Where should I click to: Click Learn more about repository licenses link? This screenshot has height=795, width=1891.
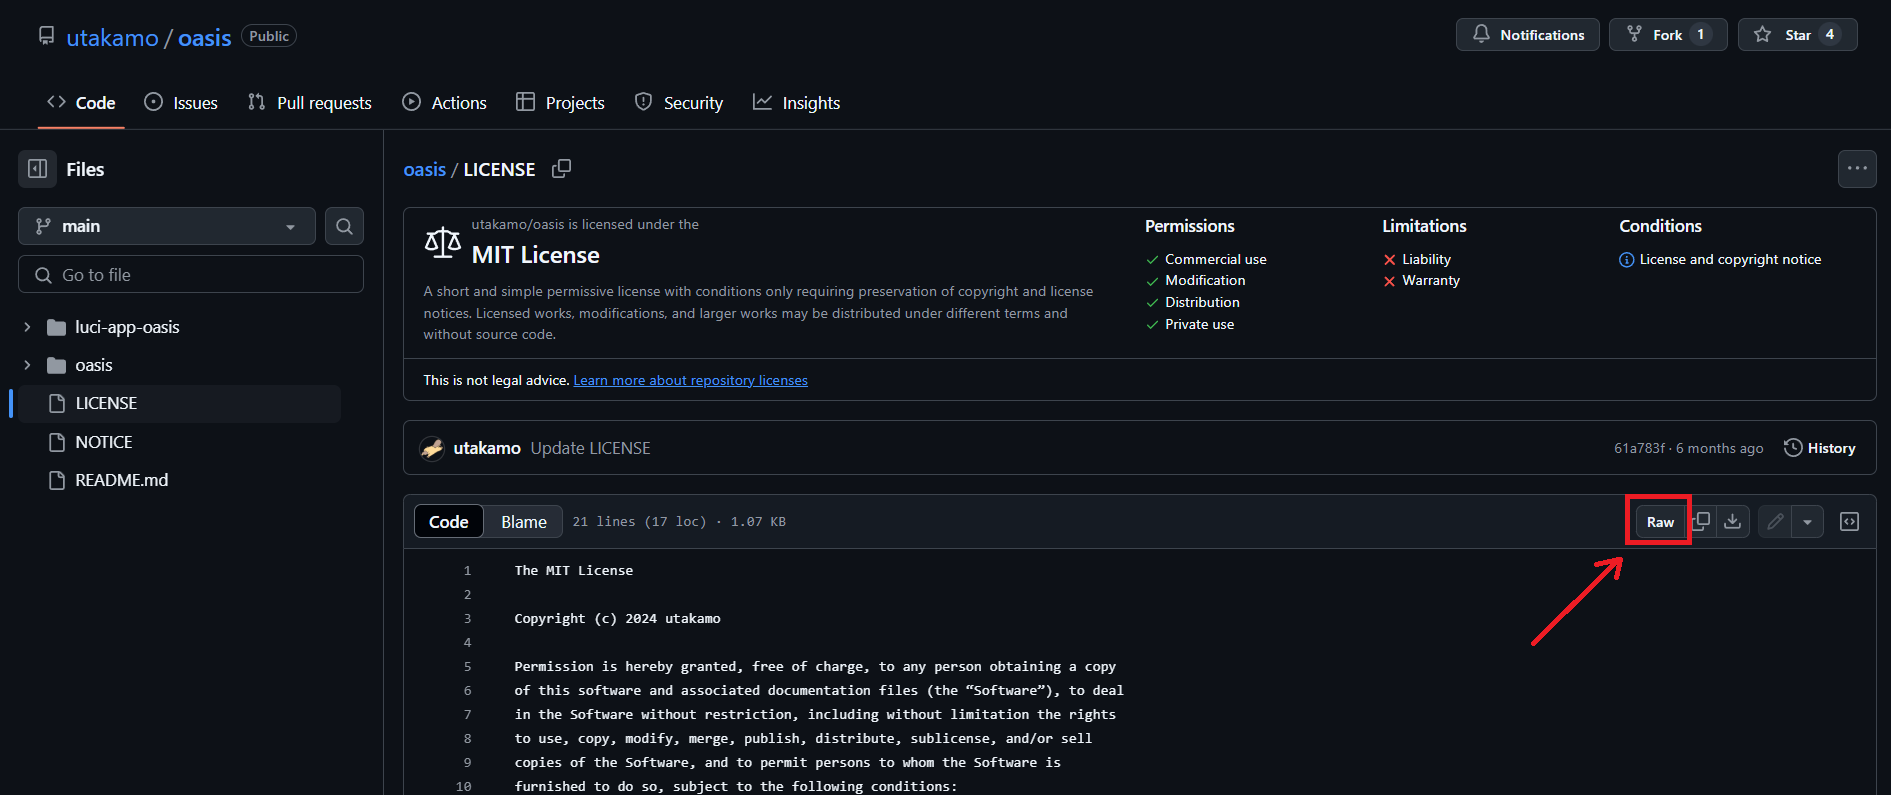[x=690, y=380]
